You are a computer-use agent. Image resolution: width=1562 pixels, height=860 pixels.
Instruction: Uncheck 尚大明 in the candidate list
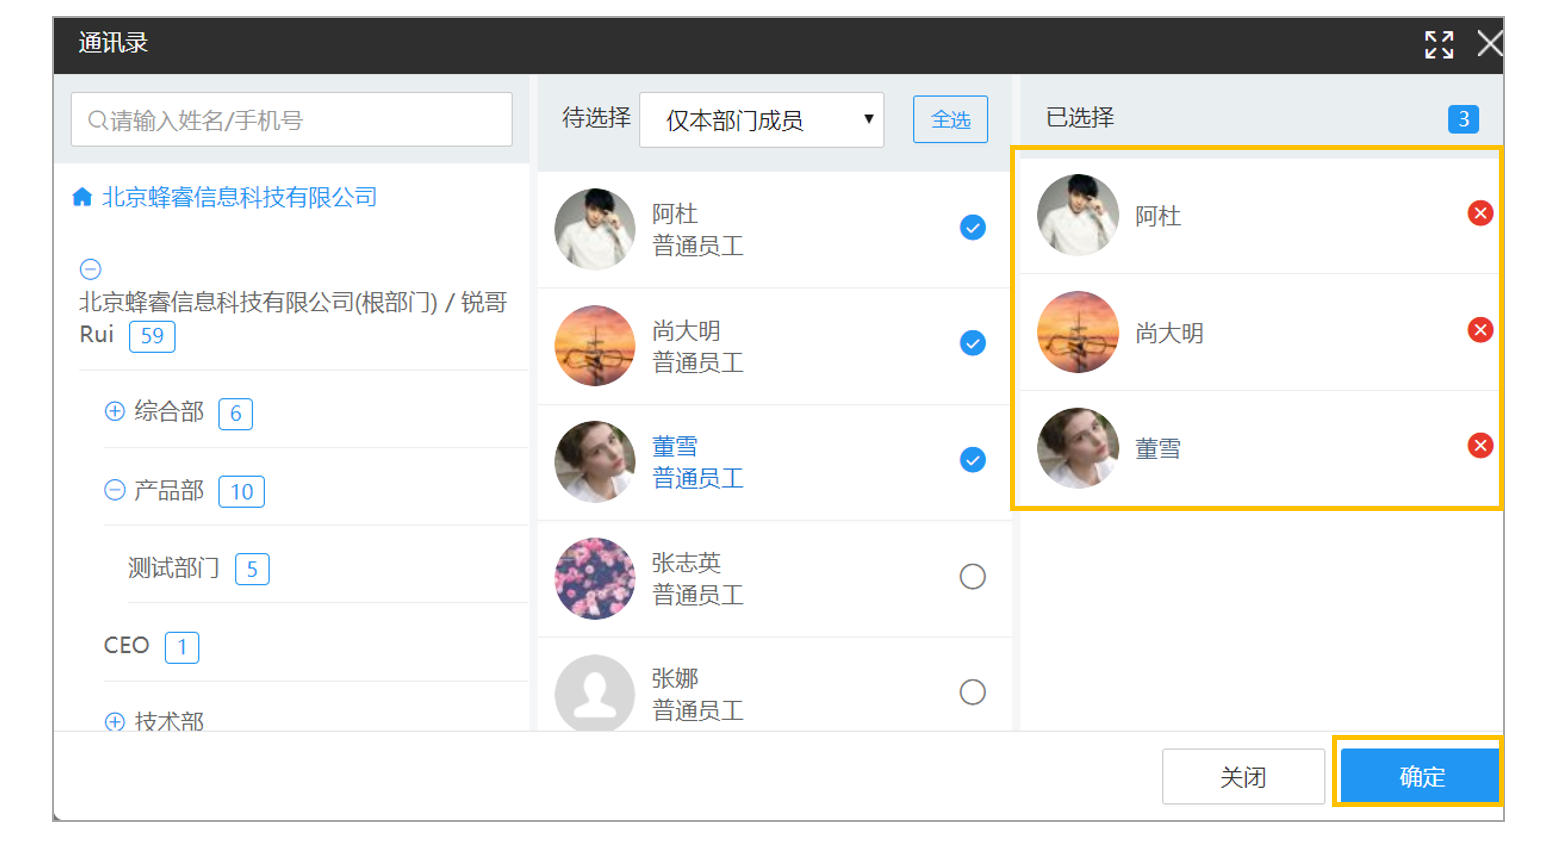coord(972,344)
